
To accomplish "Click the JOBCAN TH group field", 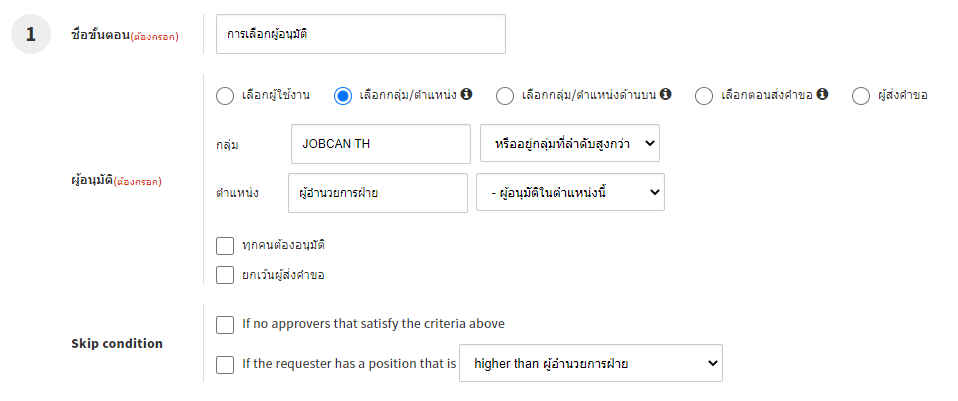I will click(x=380, y=144).
